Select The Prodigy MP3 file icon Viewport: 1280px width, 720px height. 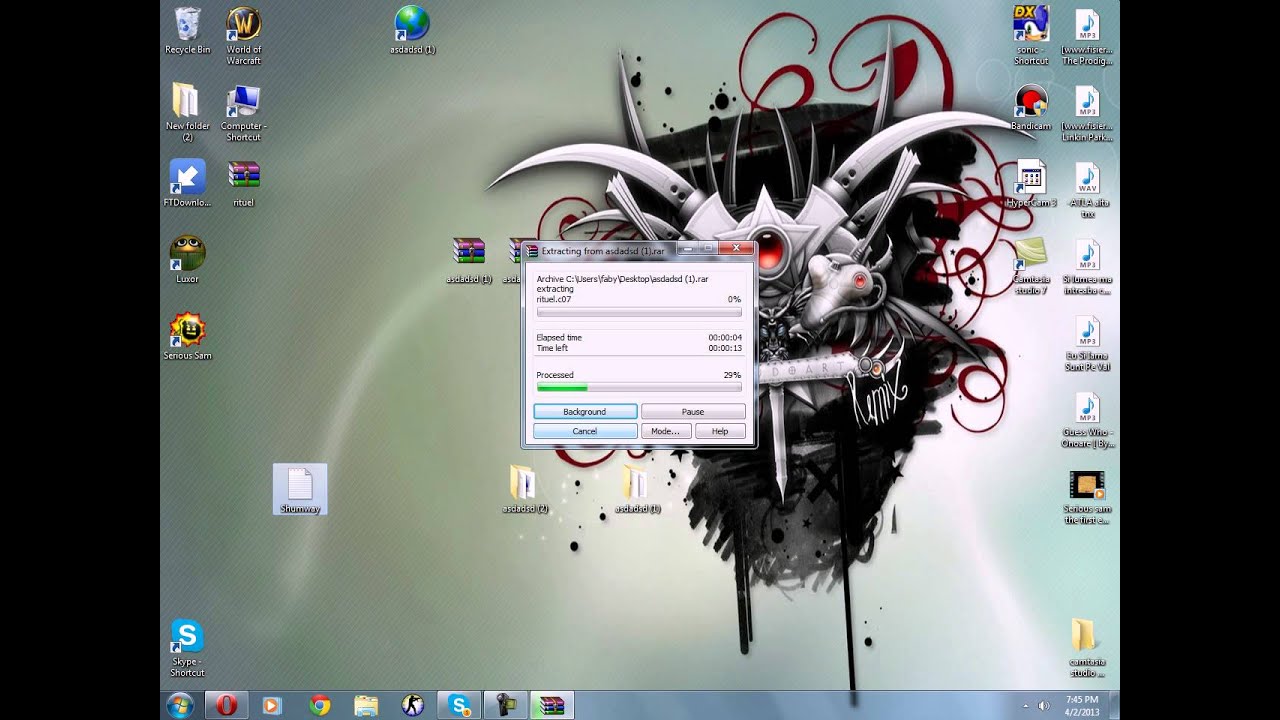coord(1086,35)
